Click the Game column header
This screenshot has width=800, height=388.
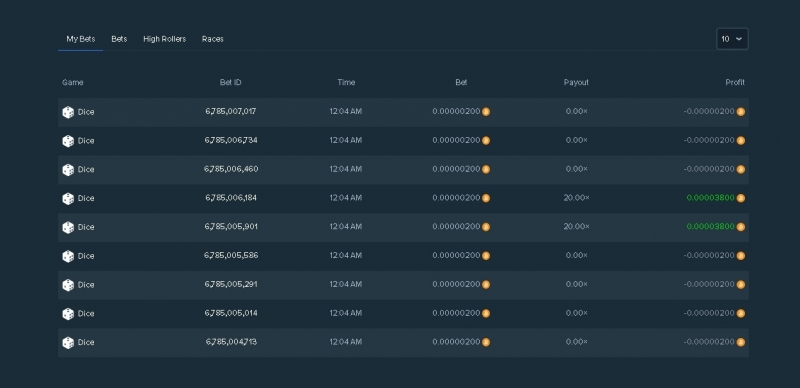click(x=72, y=83)
